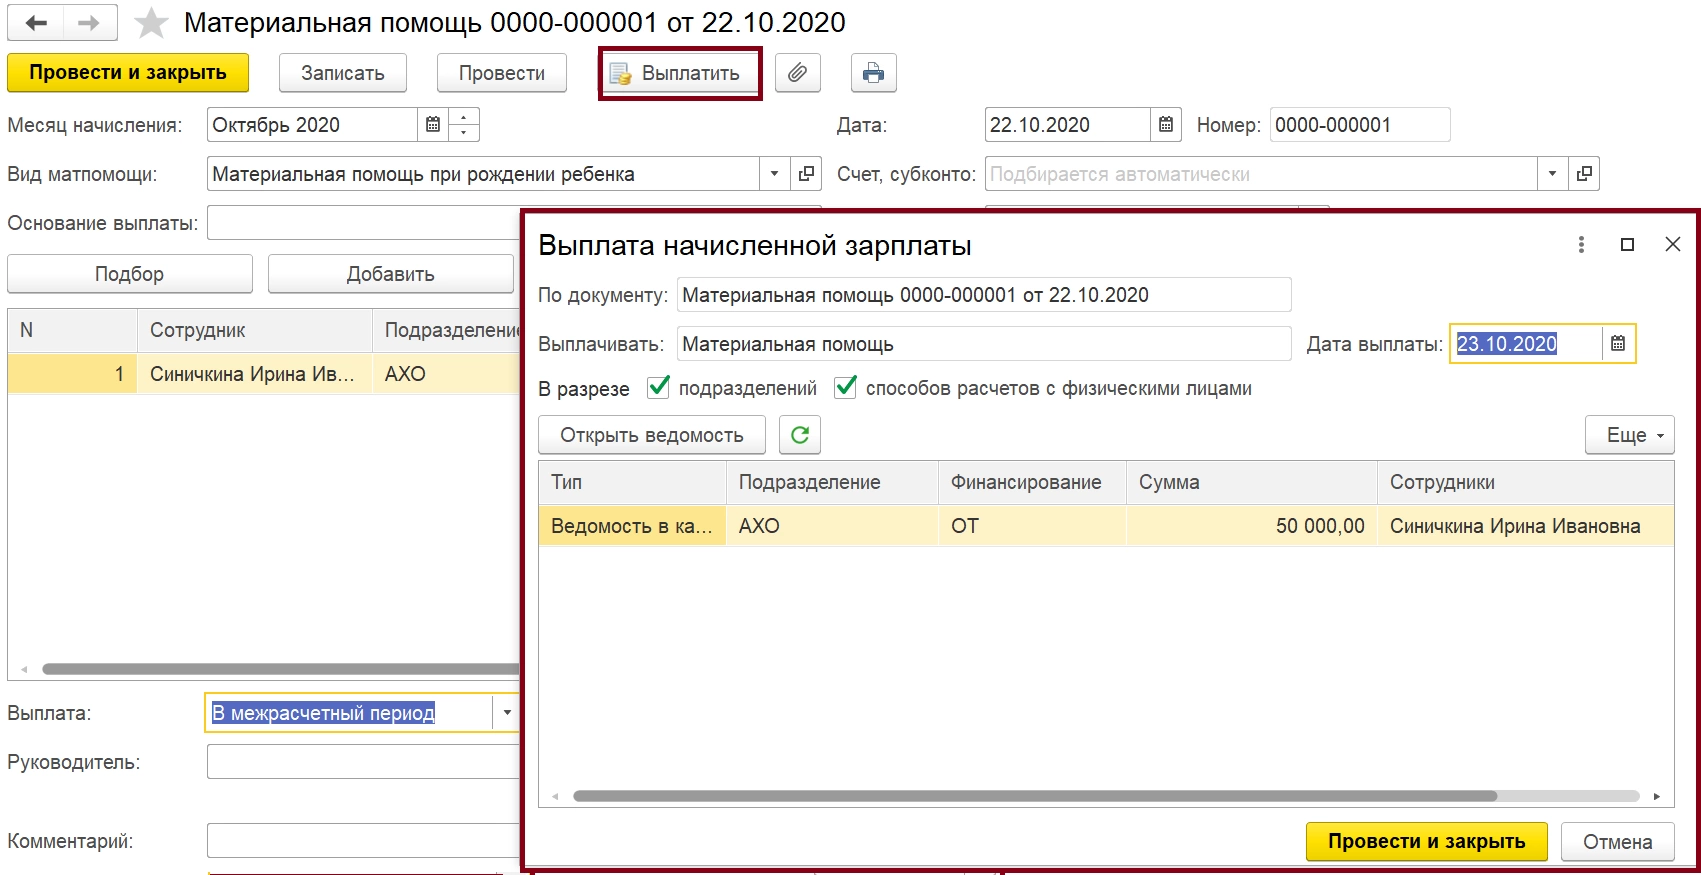Open attached files with paperclip icon
This screenshot has width=1701, height=875.
tap(797, 73)
